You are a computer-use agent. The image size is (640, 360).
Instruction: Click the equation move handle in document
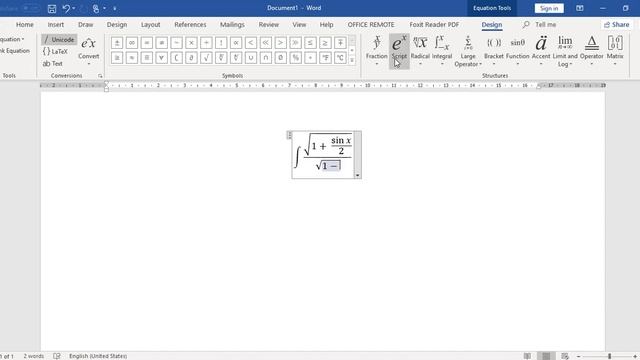(x=289, y=135)
